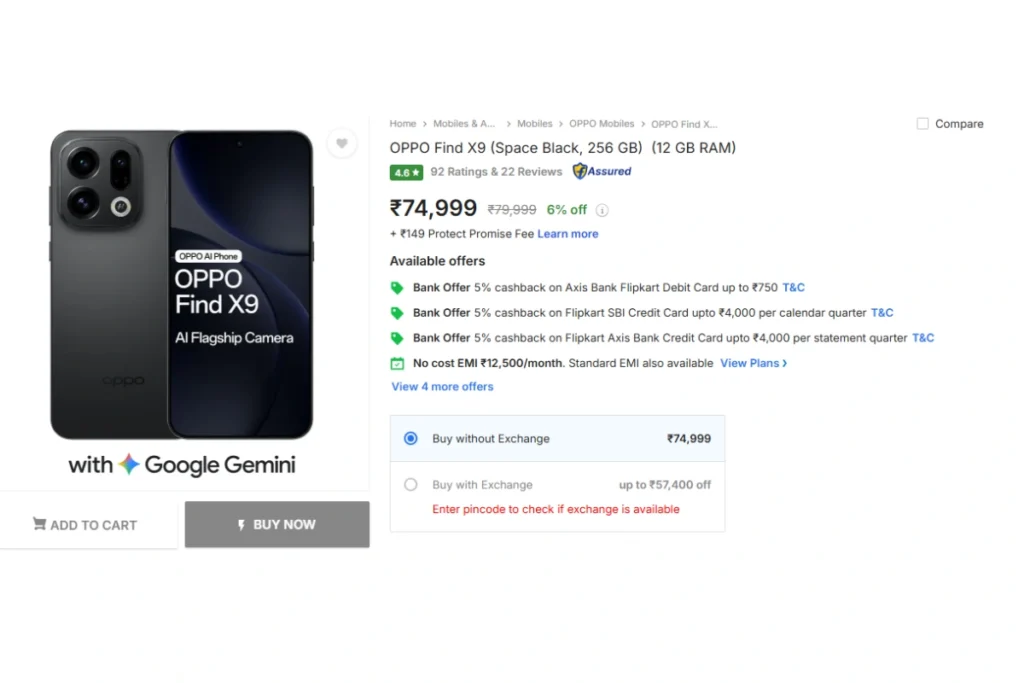
Task: Click the Flipkart Assured badge
Action: click(602, 171)
